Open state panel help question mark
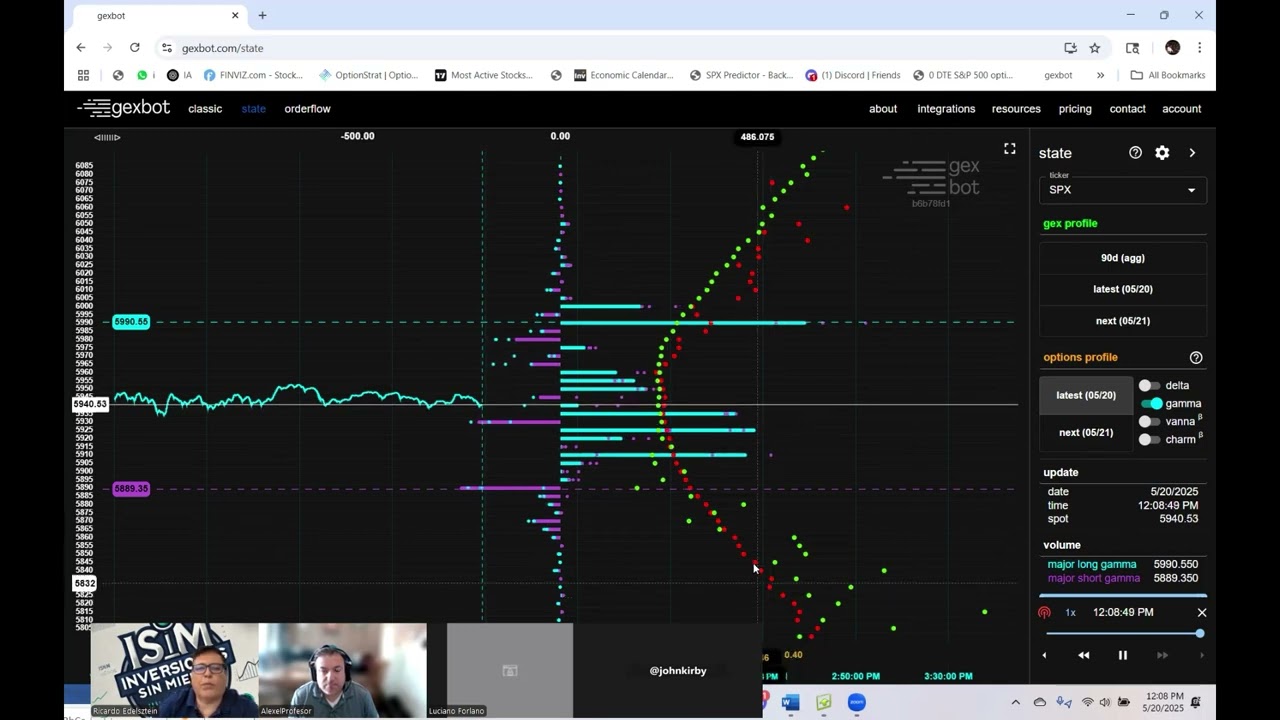Image resolution: width=1280 pixels, height=720 pixels. tap(1135, 153)
